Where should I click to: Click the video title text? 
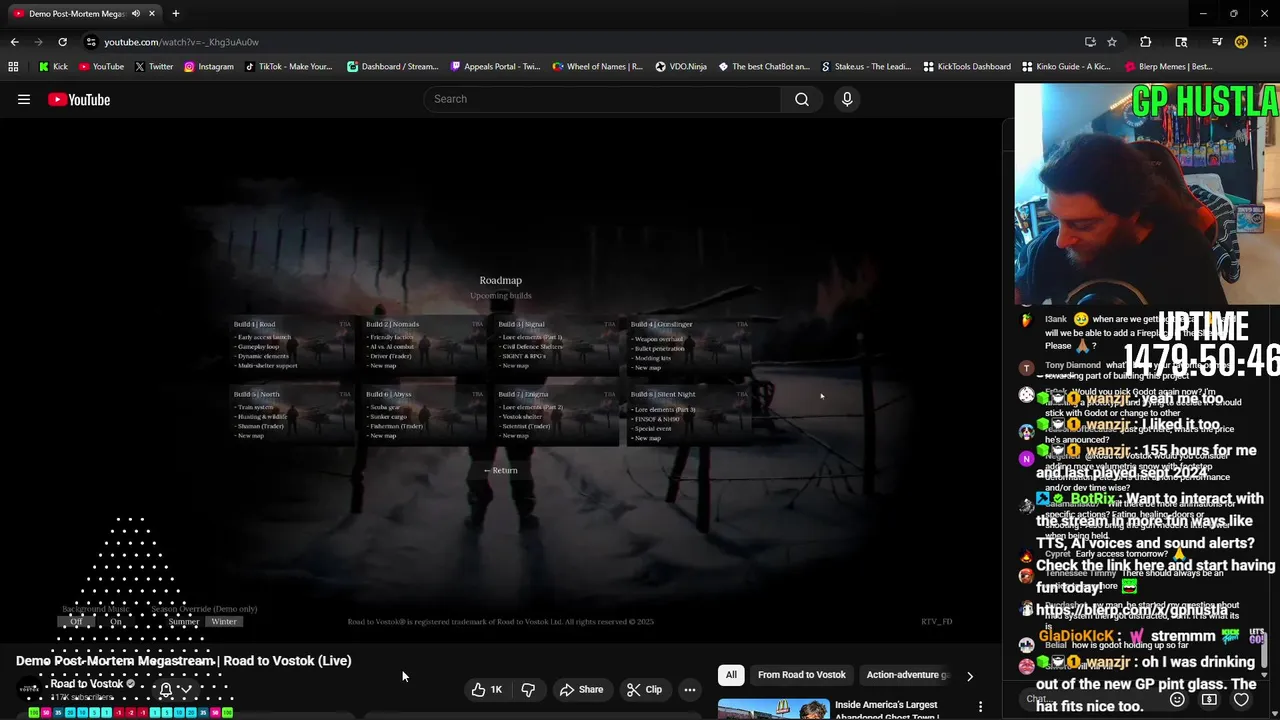click(x=183, y=661)
